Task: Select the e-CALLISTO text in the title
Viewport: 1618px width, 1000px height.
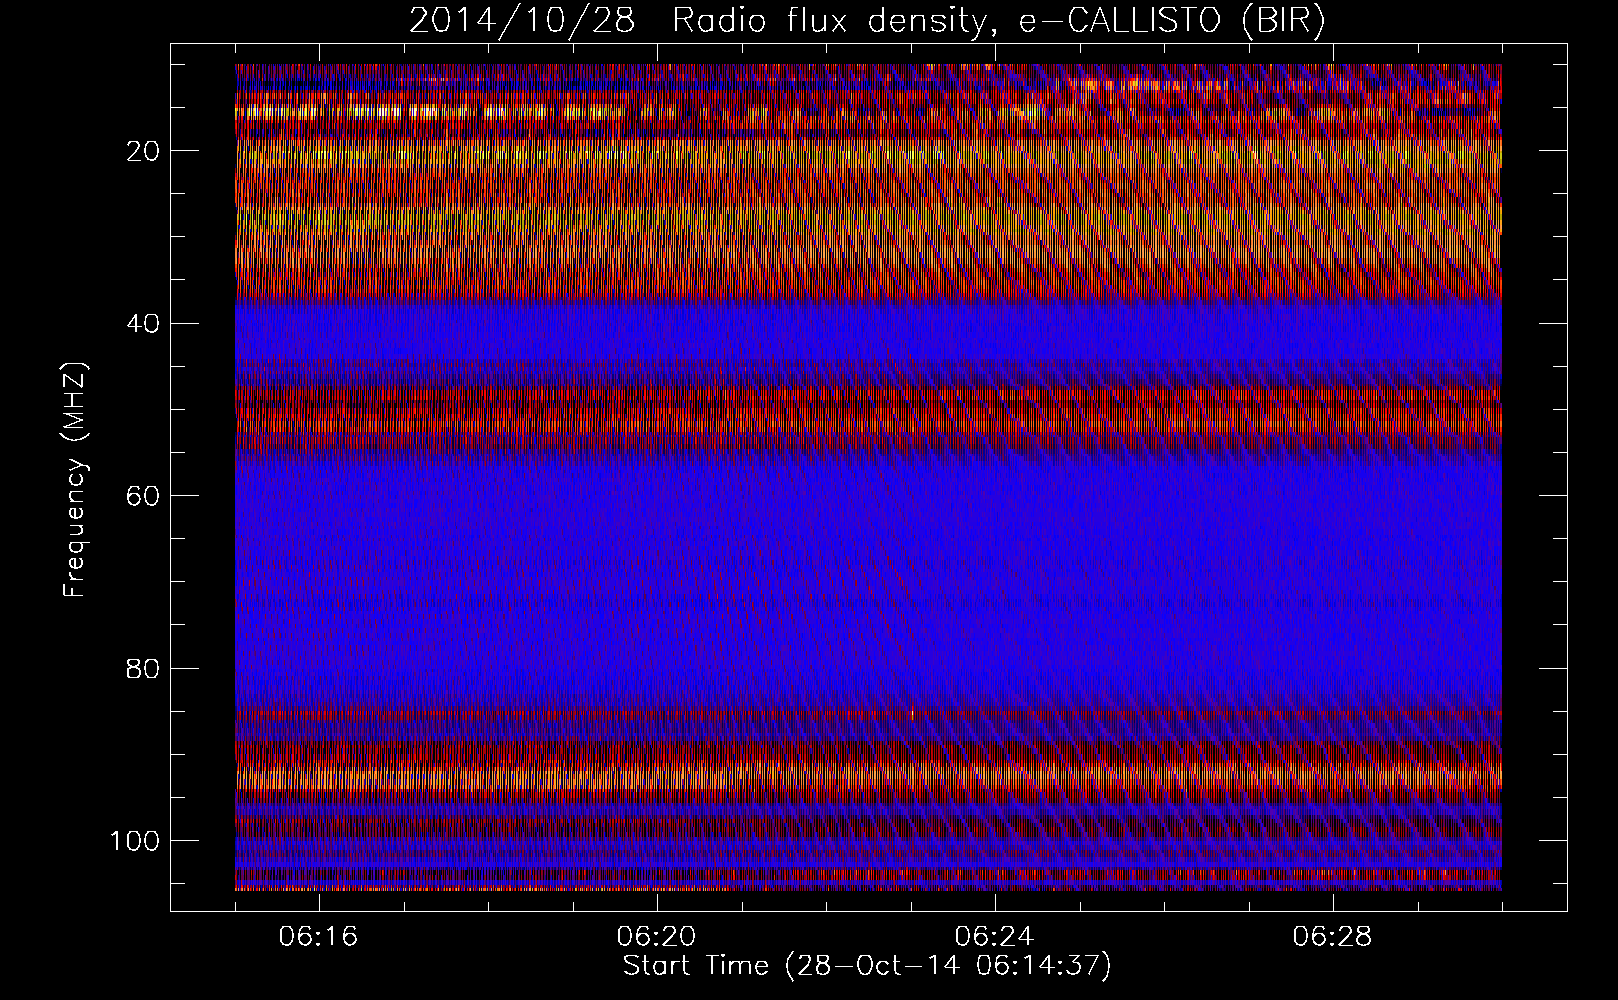Action: click(1119, 21)
